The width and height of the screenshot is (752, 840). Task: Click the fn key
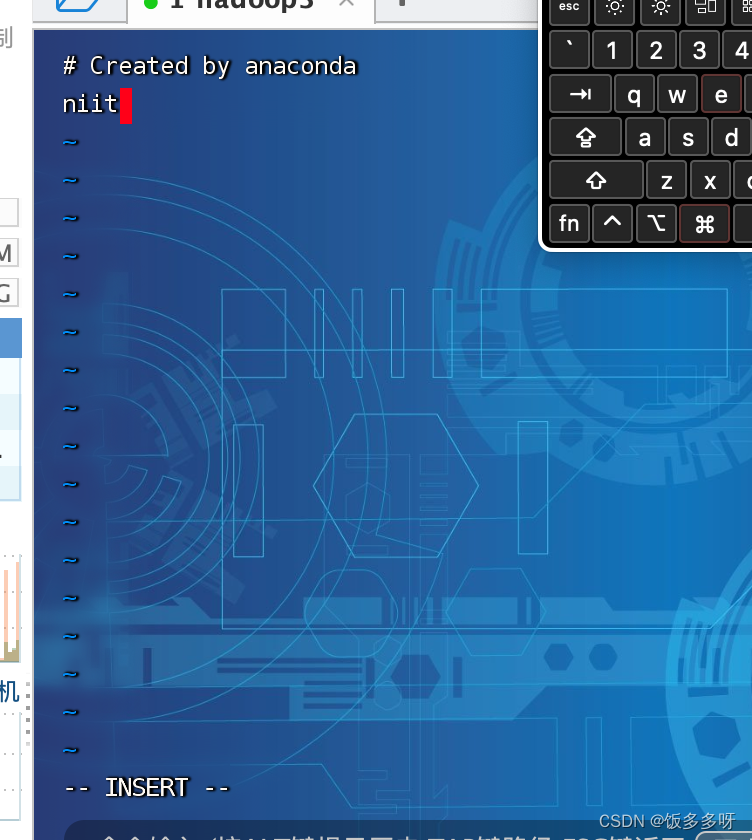pyautogui.click(x=569, y=223)
